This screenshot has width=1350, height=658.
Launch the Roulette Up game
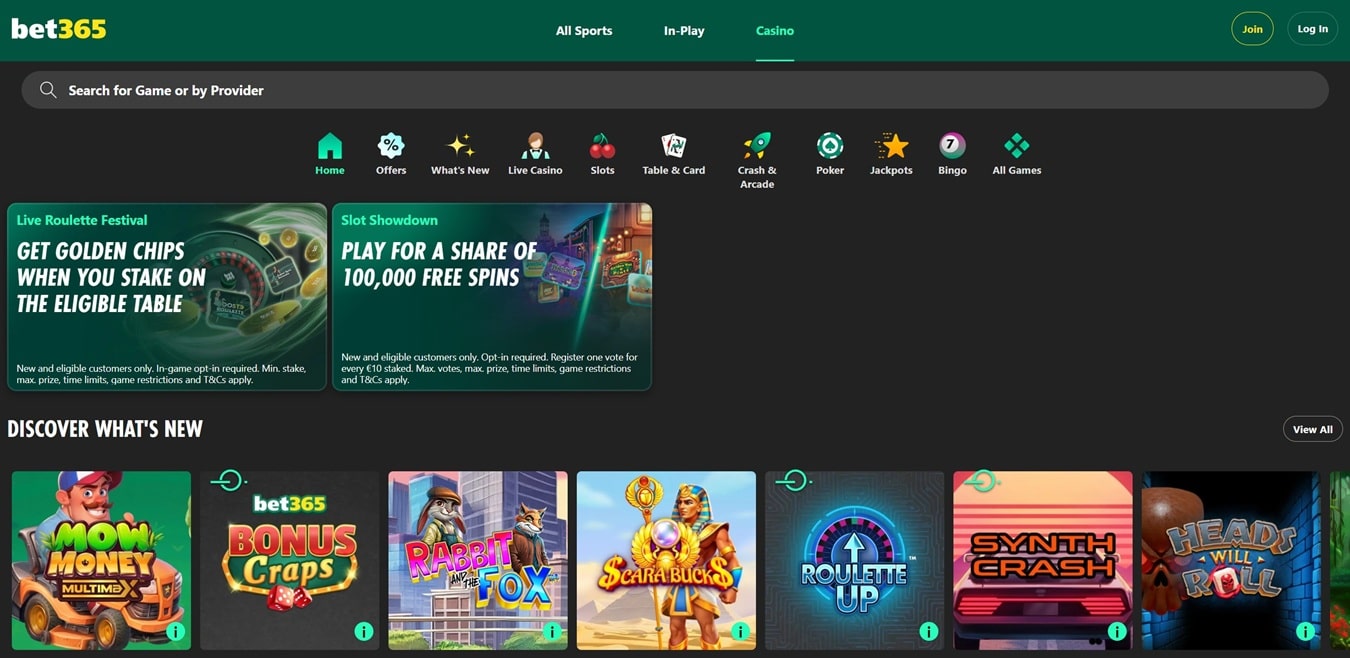(855, 561)
